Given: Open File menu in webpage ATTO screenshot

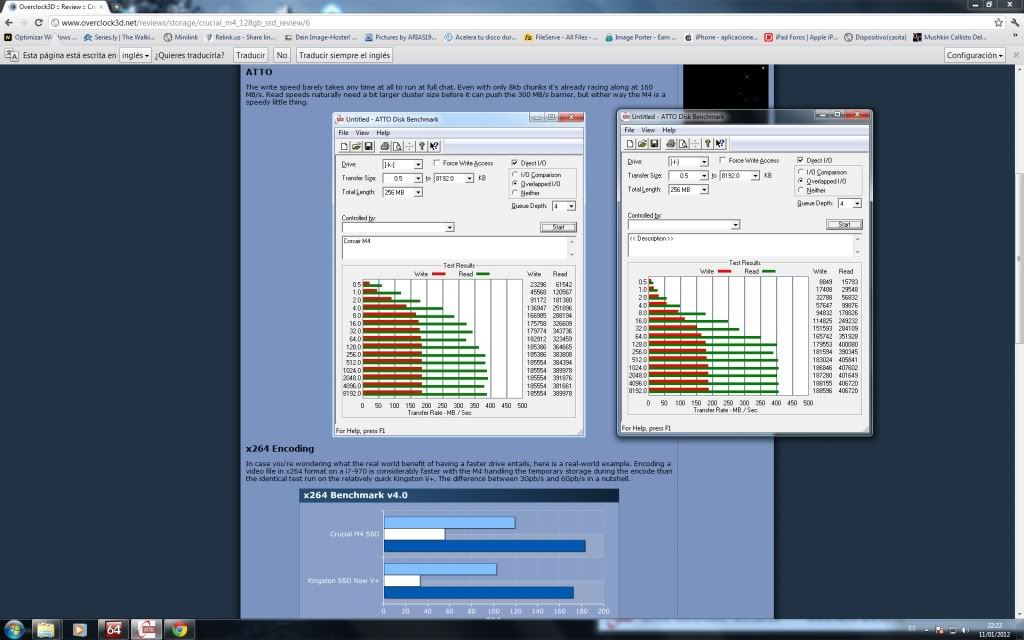Looking at the screenshot, I should tap(343, 133).
